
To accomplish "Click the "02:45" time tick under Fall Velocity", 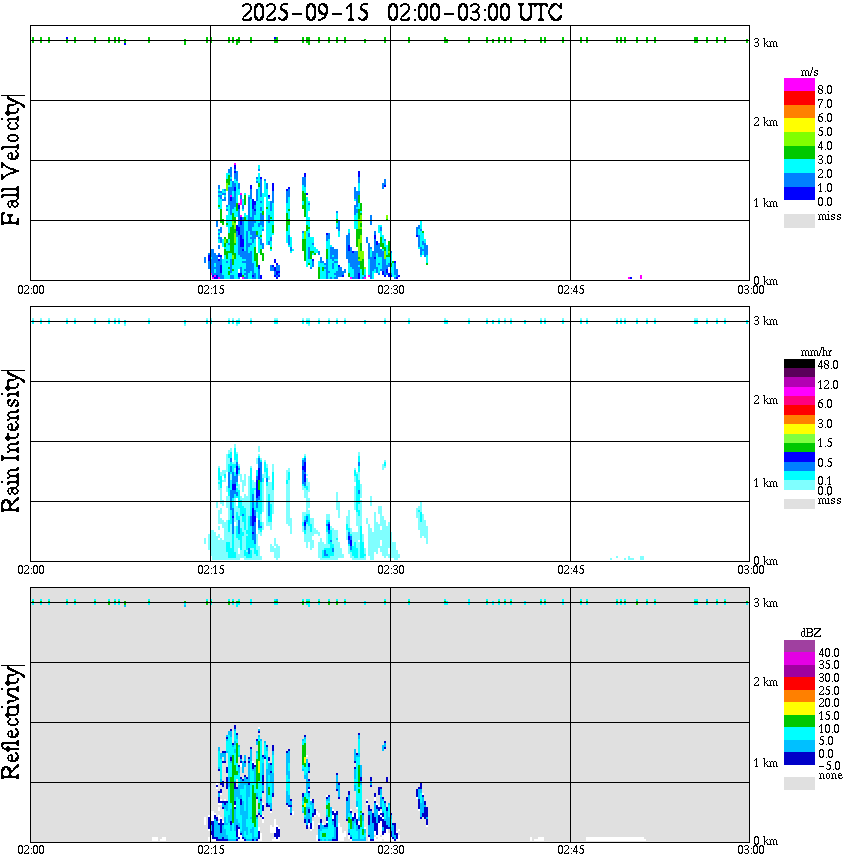I will (570, 290).
